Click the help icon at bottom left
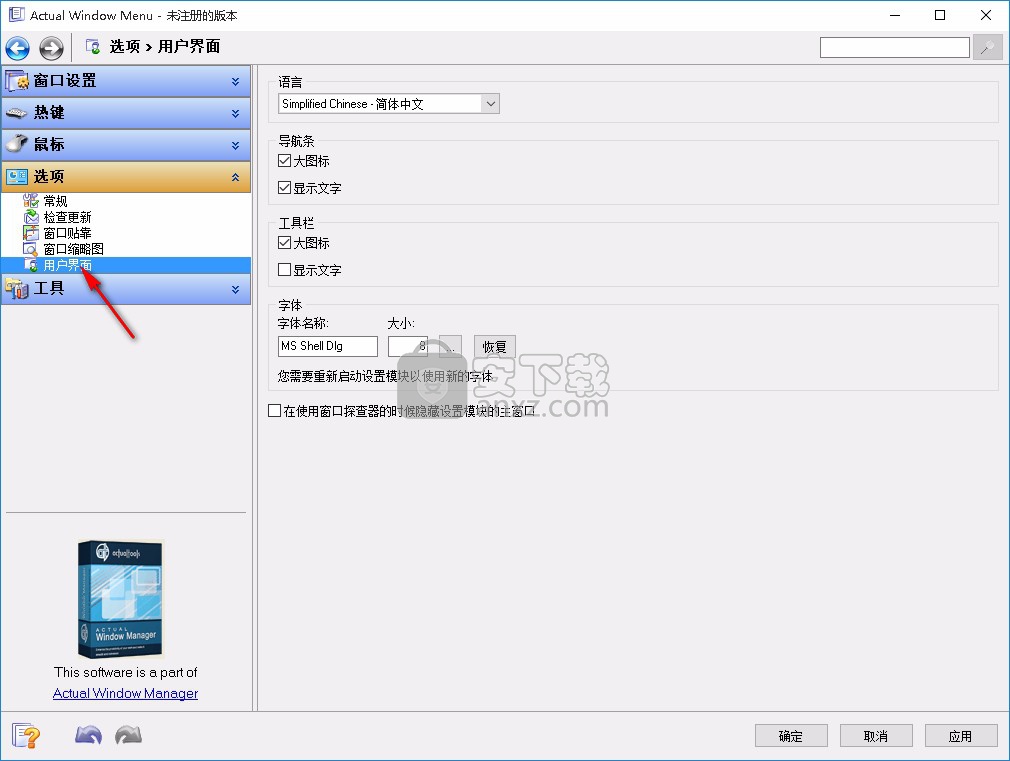Viewport: 1010px width, 761px height. pyautogui.click(x=26, y=736)
